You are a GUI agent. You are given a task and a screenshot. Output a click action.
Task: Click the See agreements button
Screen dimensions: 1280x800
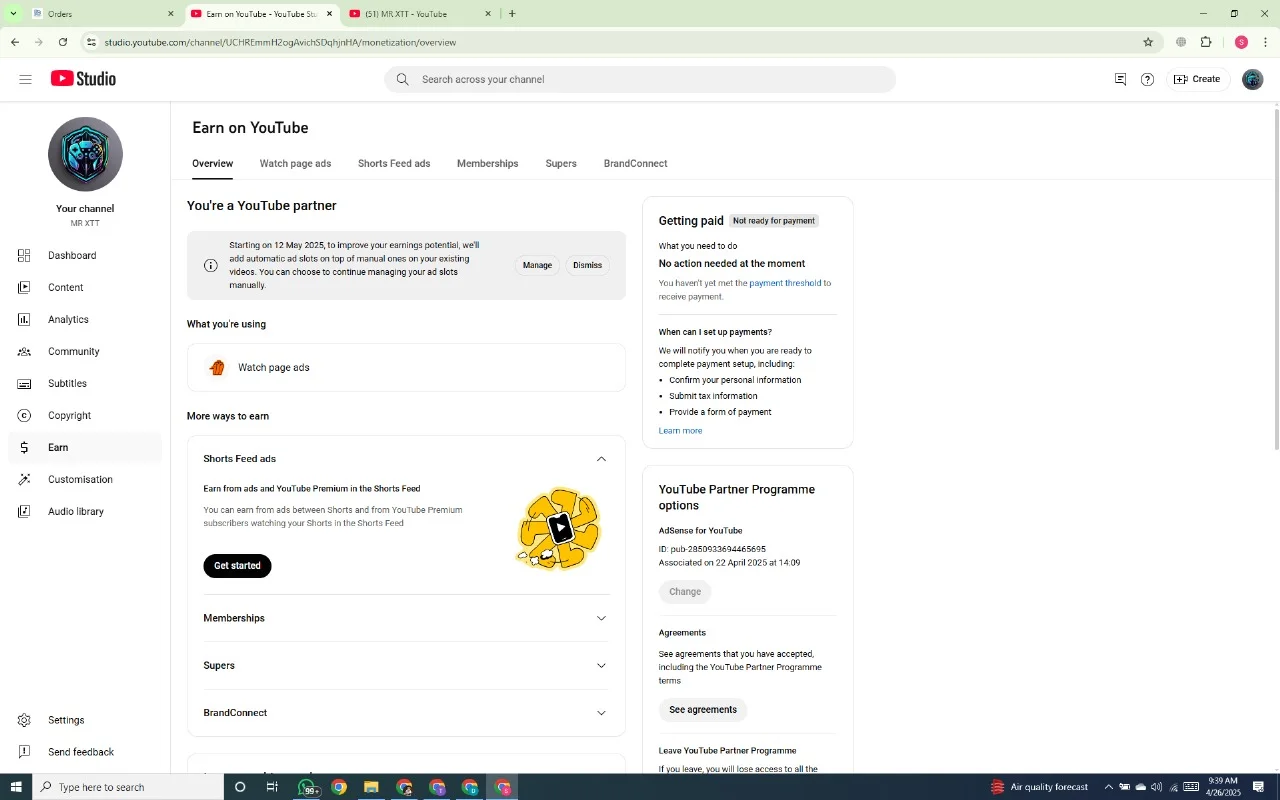[703, 710]
